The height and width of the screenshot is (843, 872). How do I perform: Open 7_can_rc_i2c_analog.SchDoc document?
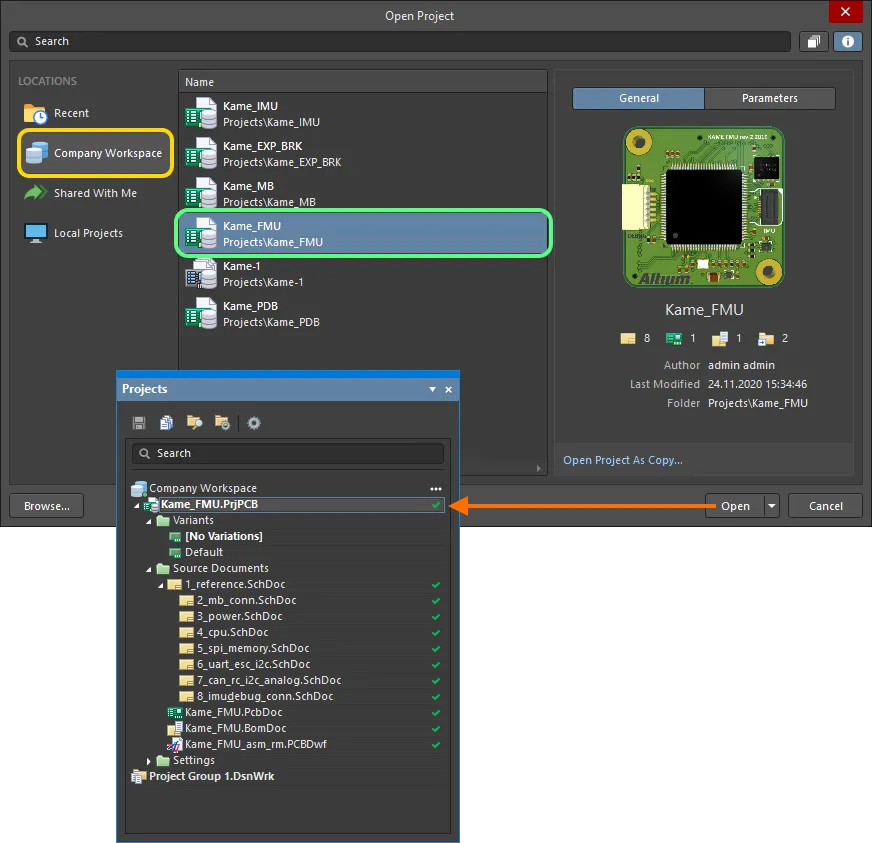pos(269,681)
